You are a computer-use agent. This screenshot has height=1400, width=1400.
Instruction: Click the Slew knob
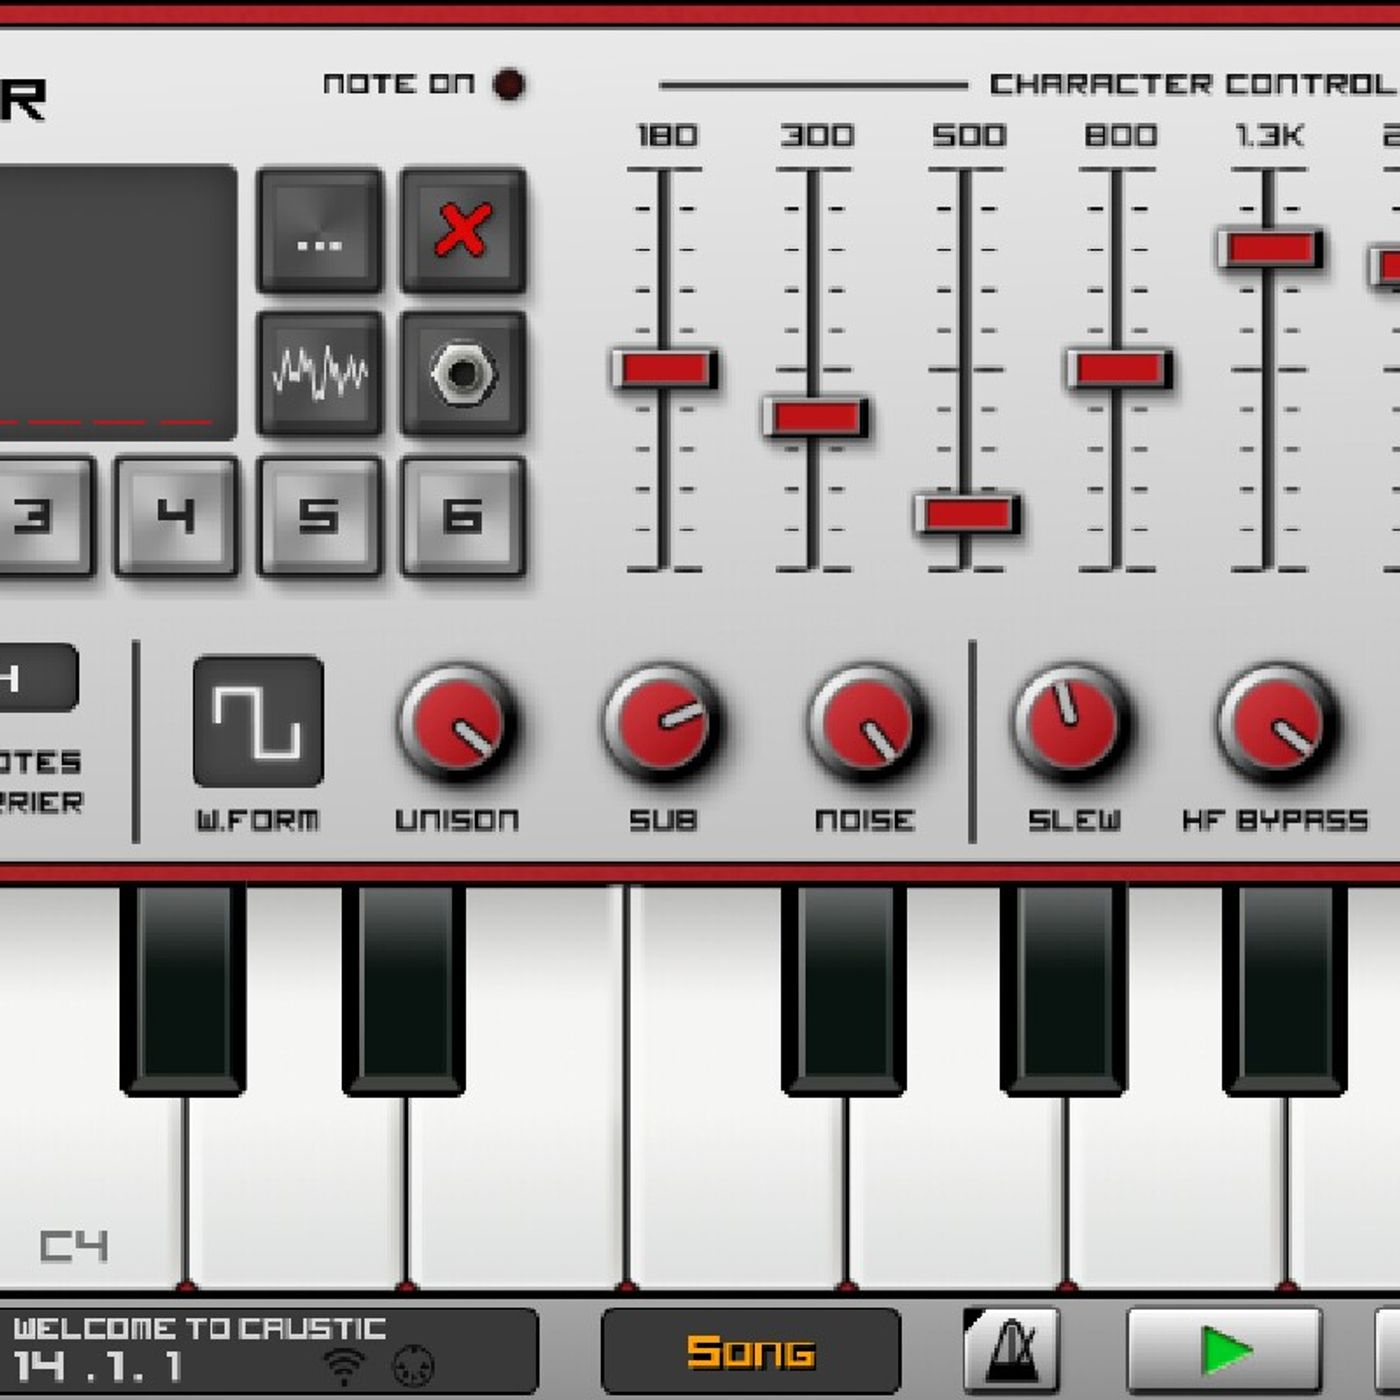pos(1071,724)
